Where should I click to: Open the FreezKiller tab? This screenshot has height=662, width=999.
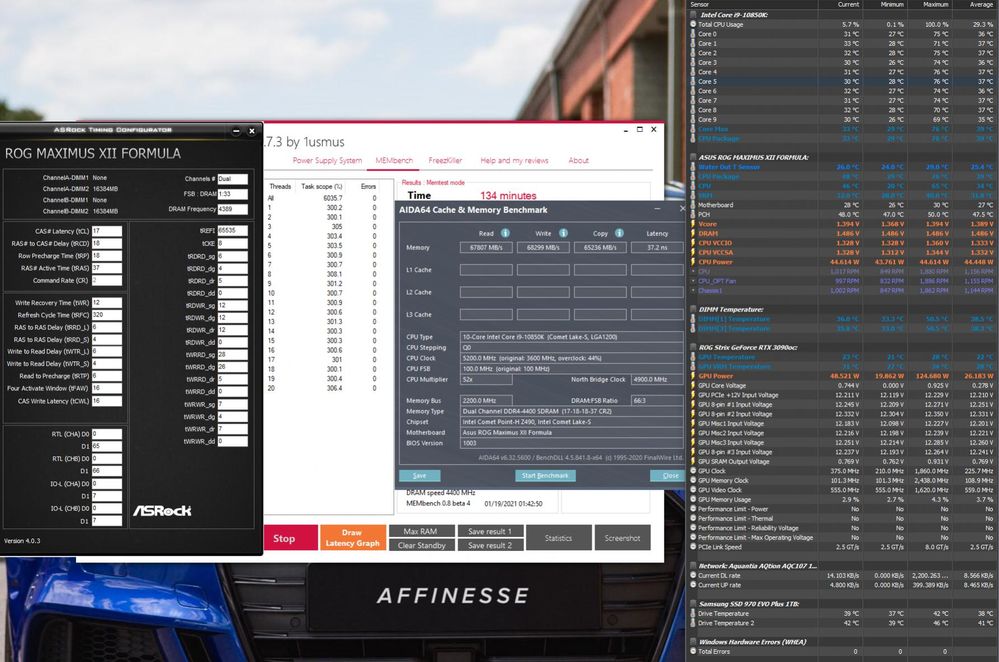click(x=445, y=161)
